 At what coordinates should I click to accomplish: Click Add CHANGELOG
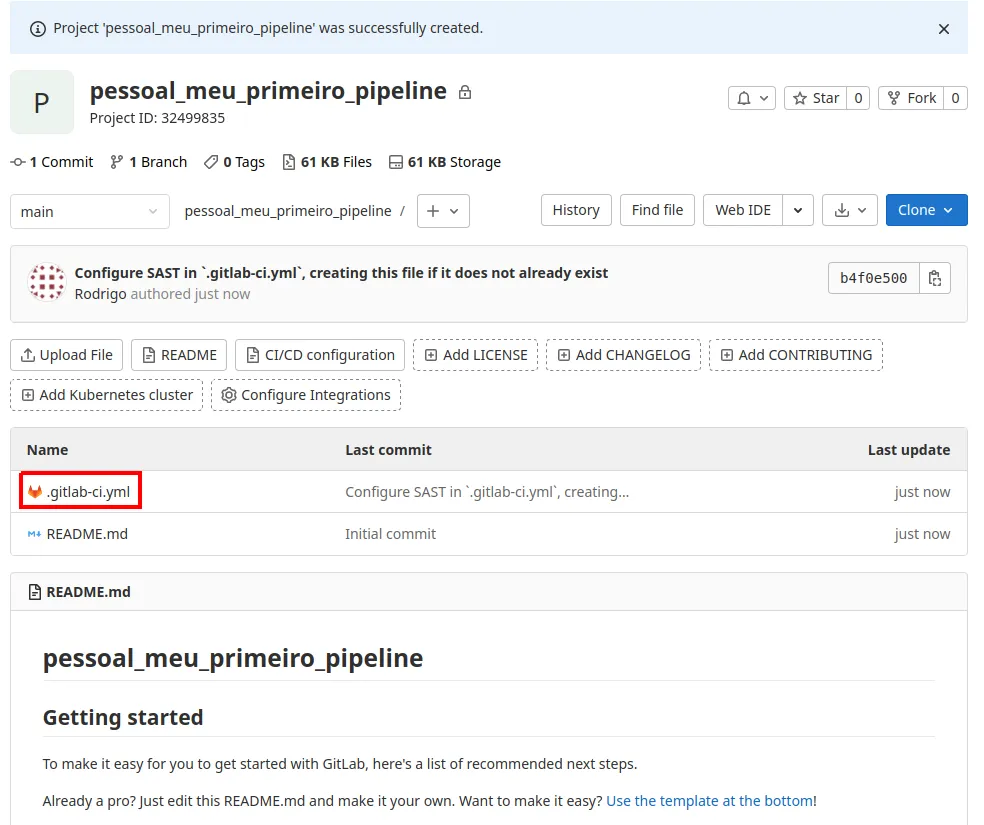pos(623,355)
